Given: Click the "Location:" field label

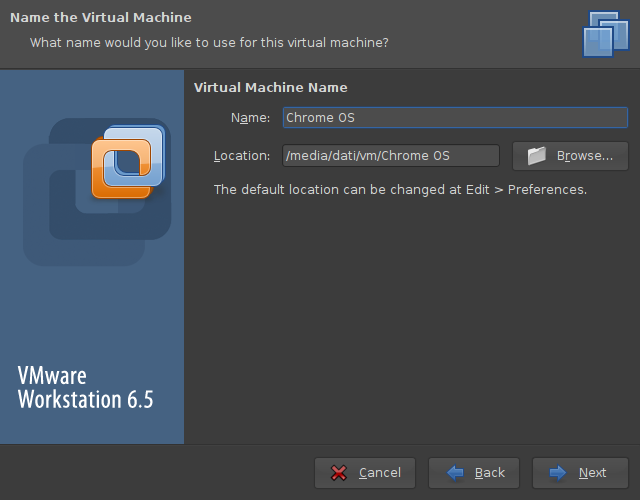Looking at the screenshot, I should click(x=242, y=156).
